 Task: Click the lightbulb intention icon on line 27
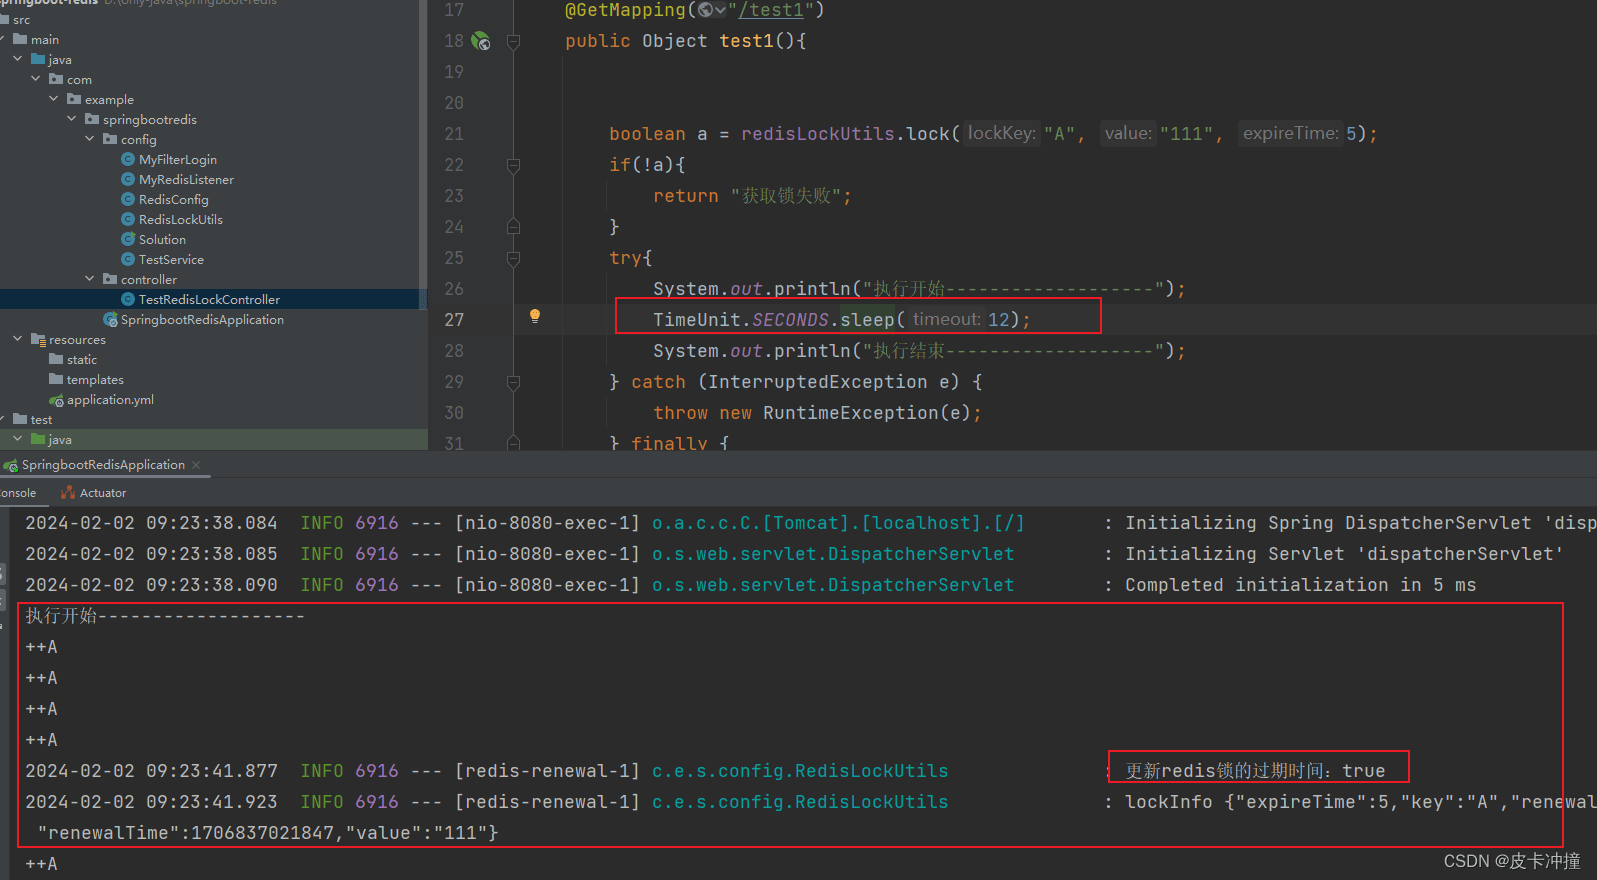coord(535,316)
